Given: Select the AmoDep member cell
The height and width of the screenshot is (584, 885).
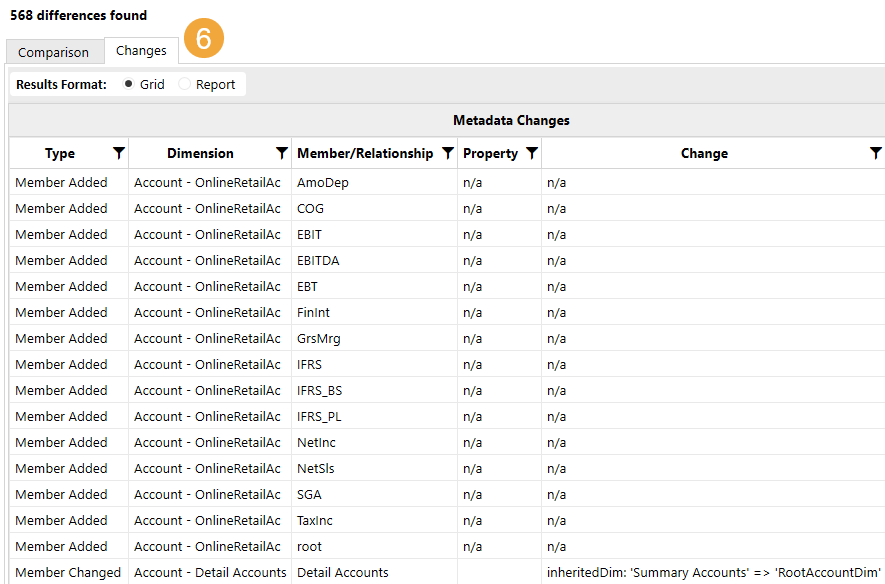Looking at the screenshot, I should tap(322, 183).
